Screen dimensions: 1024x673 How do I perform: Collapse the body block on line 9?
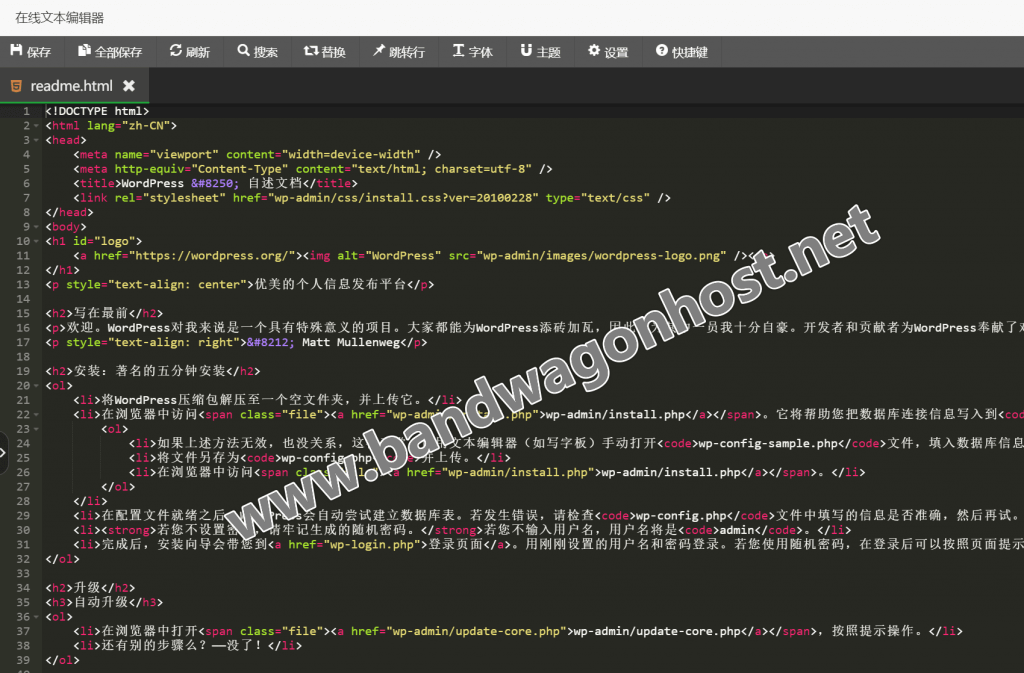pos(37,227)
